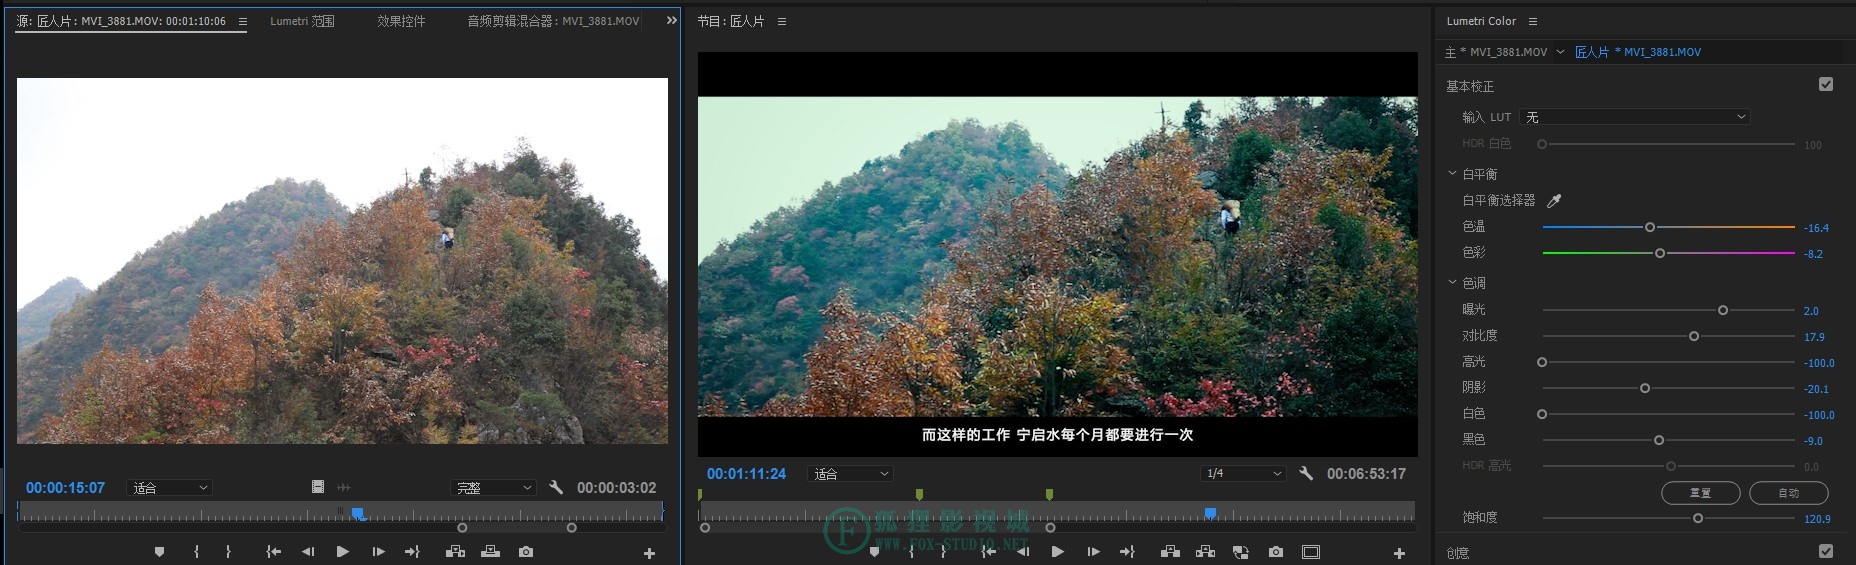Screen dimensions: 1856x565
Task: Select 主 * MVI_3881.MOV master clip tab
Action: point(1496,52)
